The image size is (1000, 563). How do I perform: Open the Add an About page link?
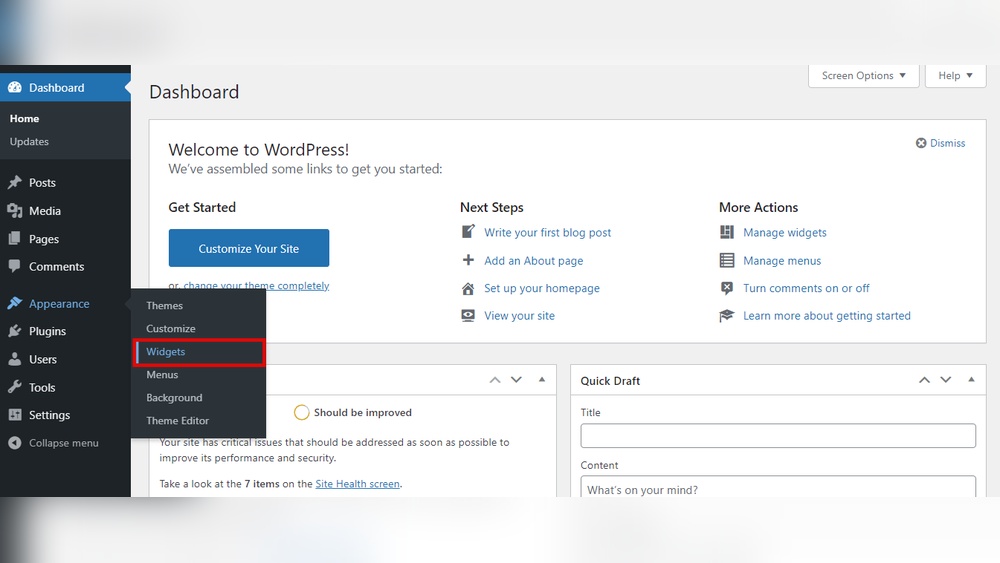[534, 260]
